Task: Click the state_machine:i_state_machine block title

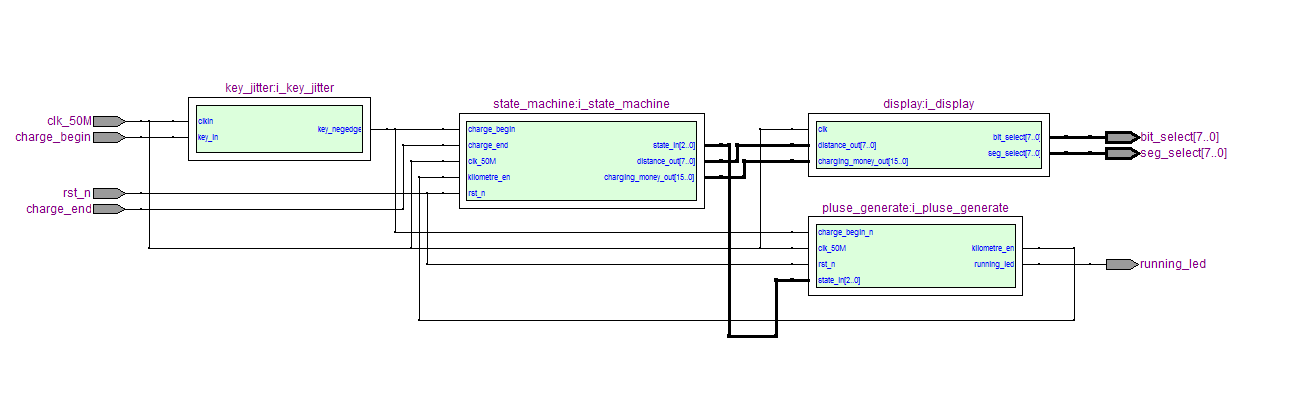Action: (x=581, y=103)
